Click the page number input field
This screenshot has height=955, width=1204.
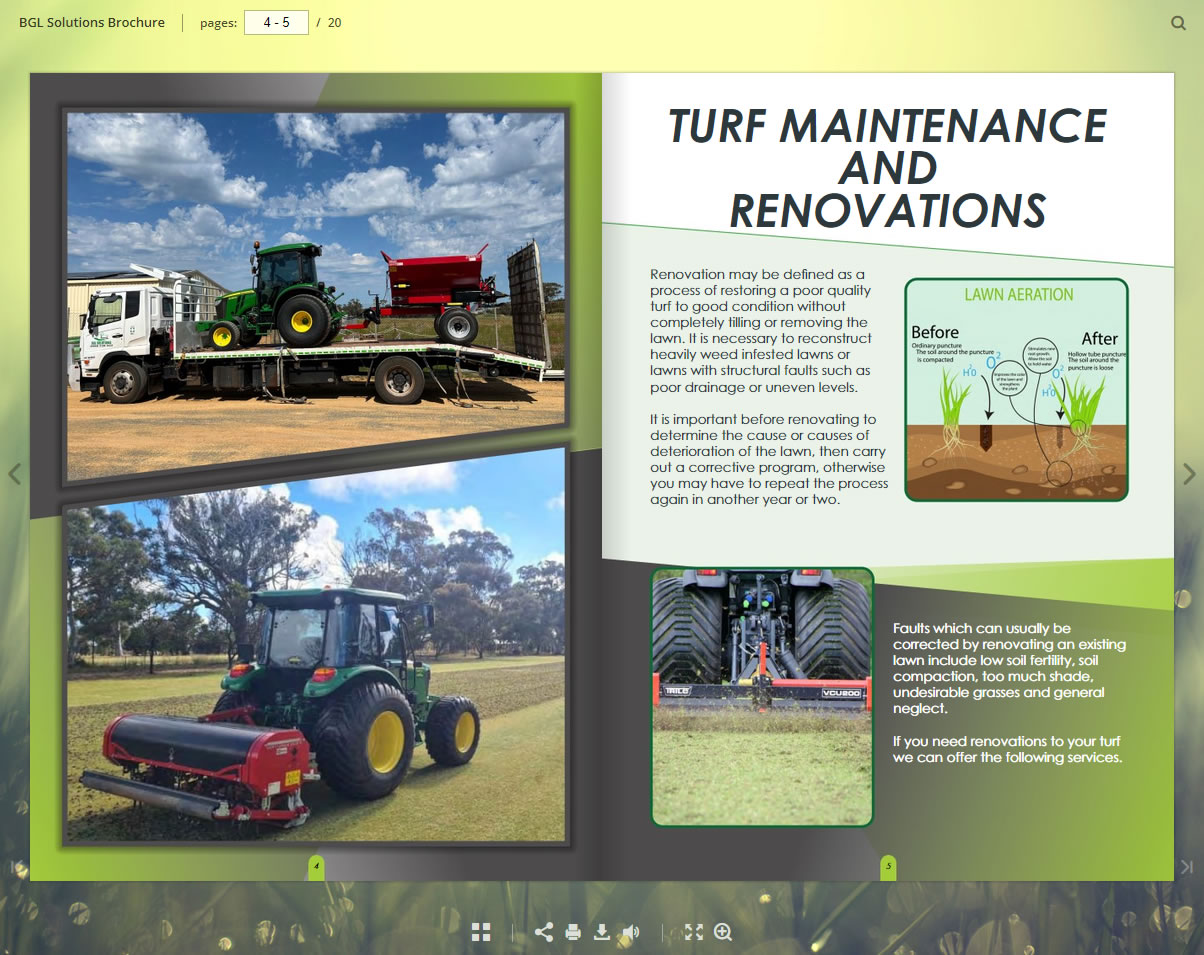pyautogui.click(x=276, y=22)
